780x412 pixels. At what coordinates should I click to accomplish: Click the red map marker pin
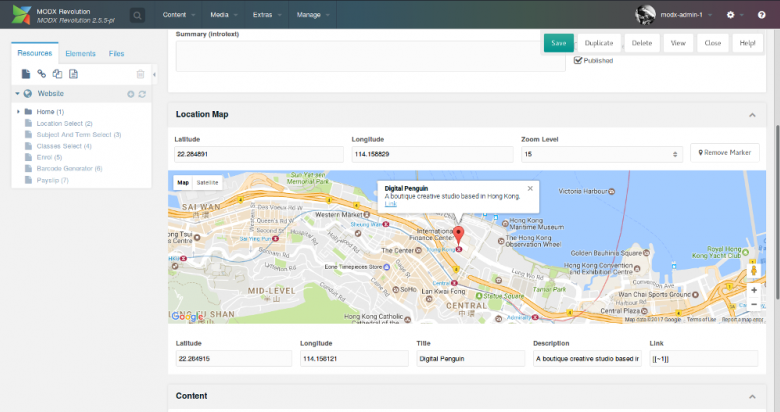(x=458, y=235)
